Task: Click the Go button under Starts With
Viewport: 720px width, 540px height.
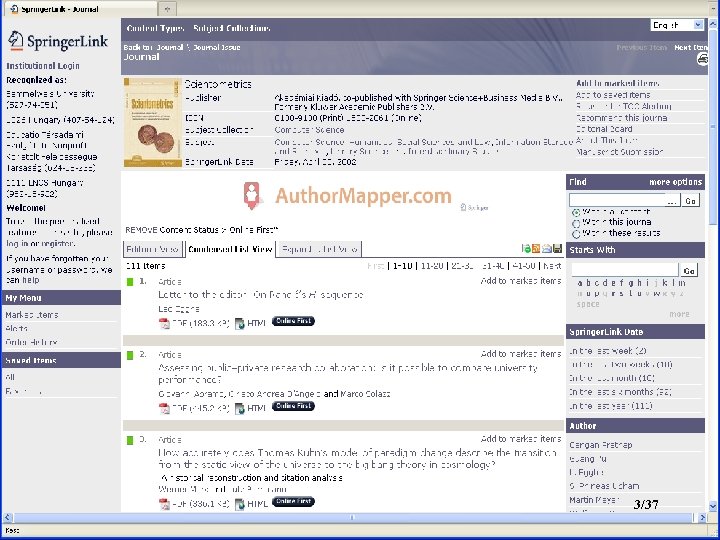Action: pos(689,270)
